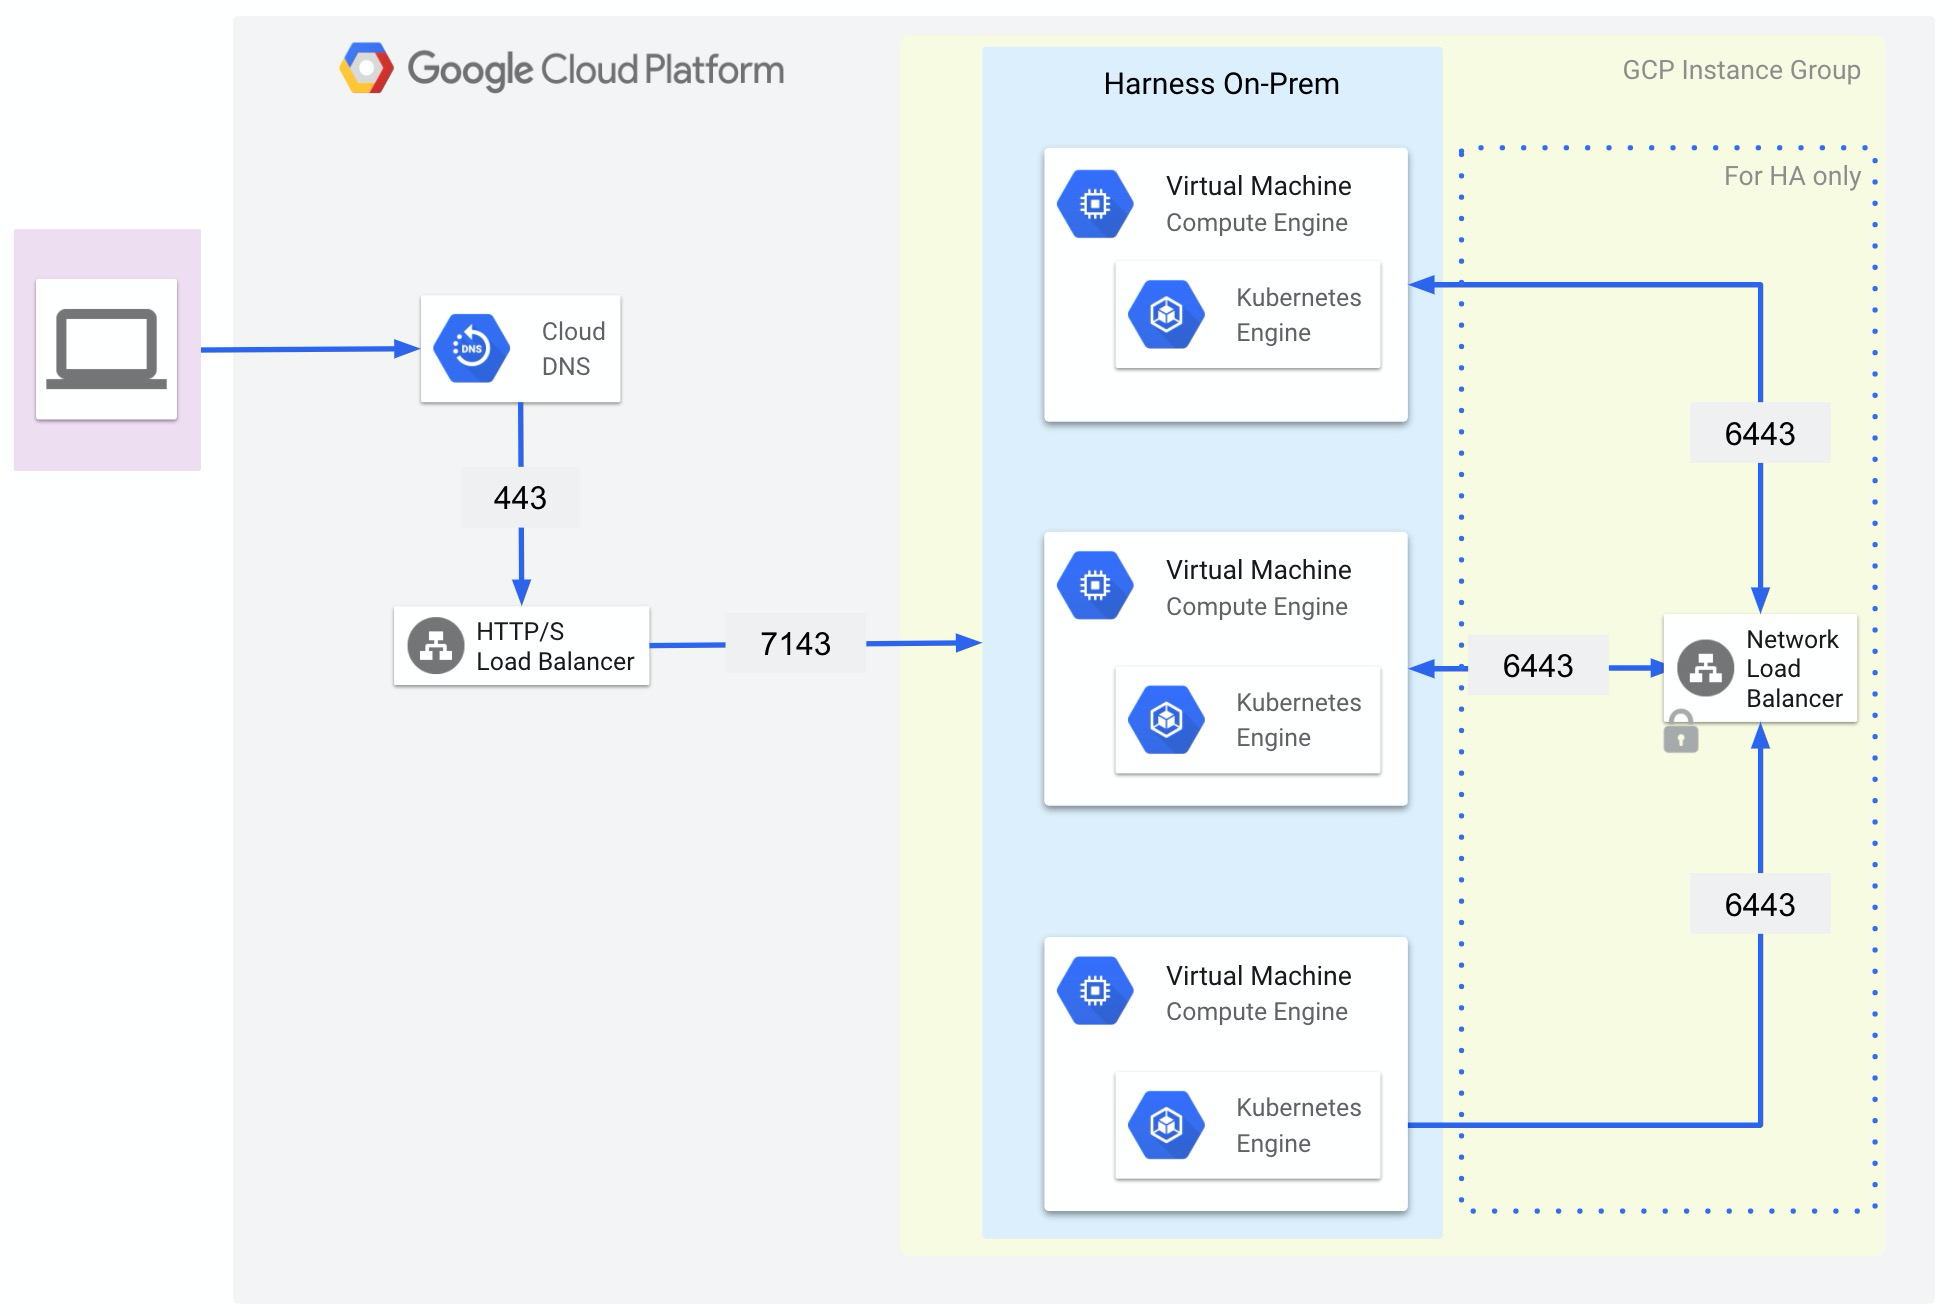Click the laptop client icon

tap(106, 349)
